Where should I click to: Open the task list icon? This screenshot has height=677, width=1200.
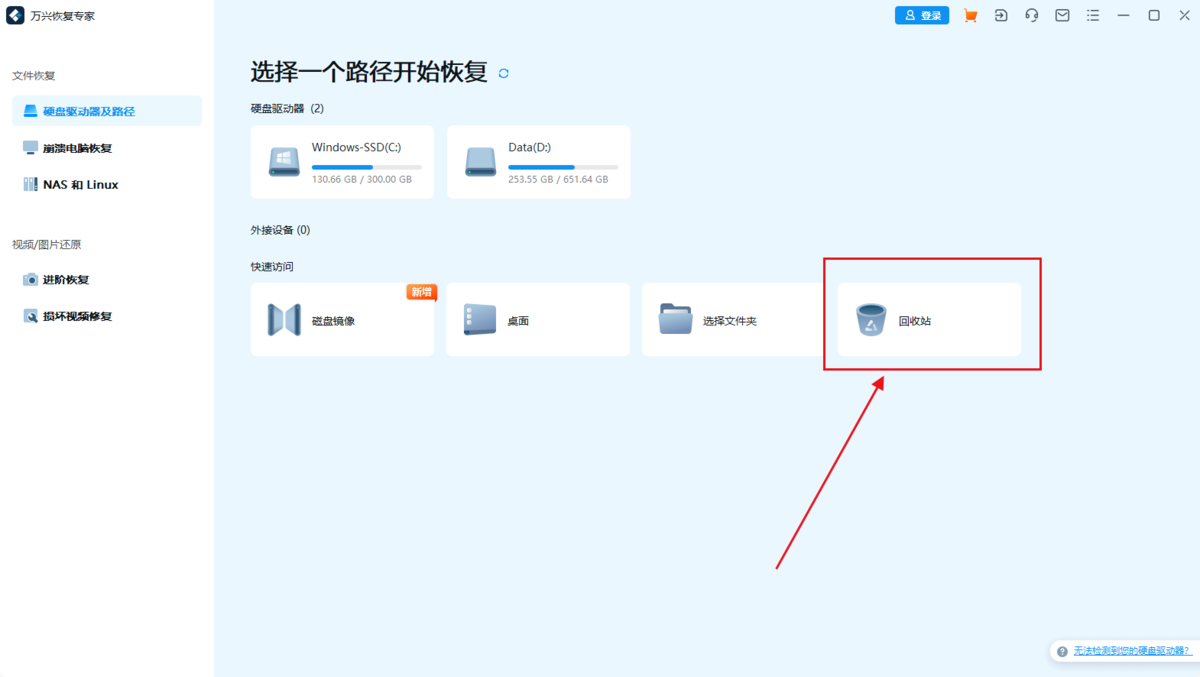[x=1092, y=15]
